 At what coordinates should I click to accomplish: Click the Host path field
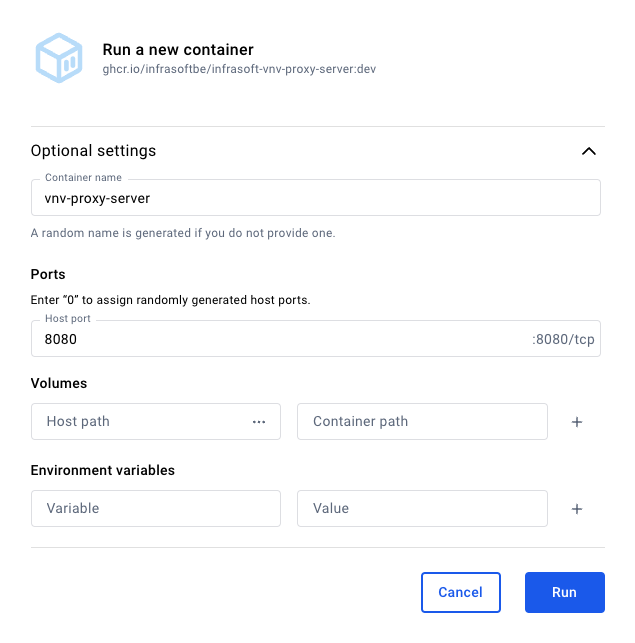[140, 422]
